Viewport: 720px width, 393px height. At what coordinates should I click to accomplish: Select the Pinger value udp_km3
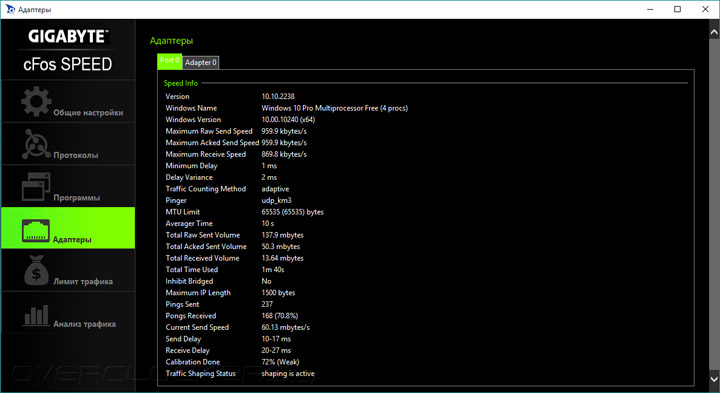click(x=276, y=200)
